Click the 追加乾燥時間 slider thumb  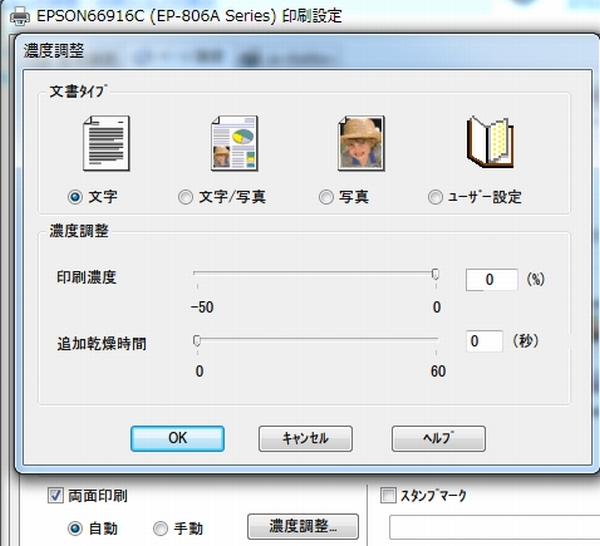pos(197,340)
